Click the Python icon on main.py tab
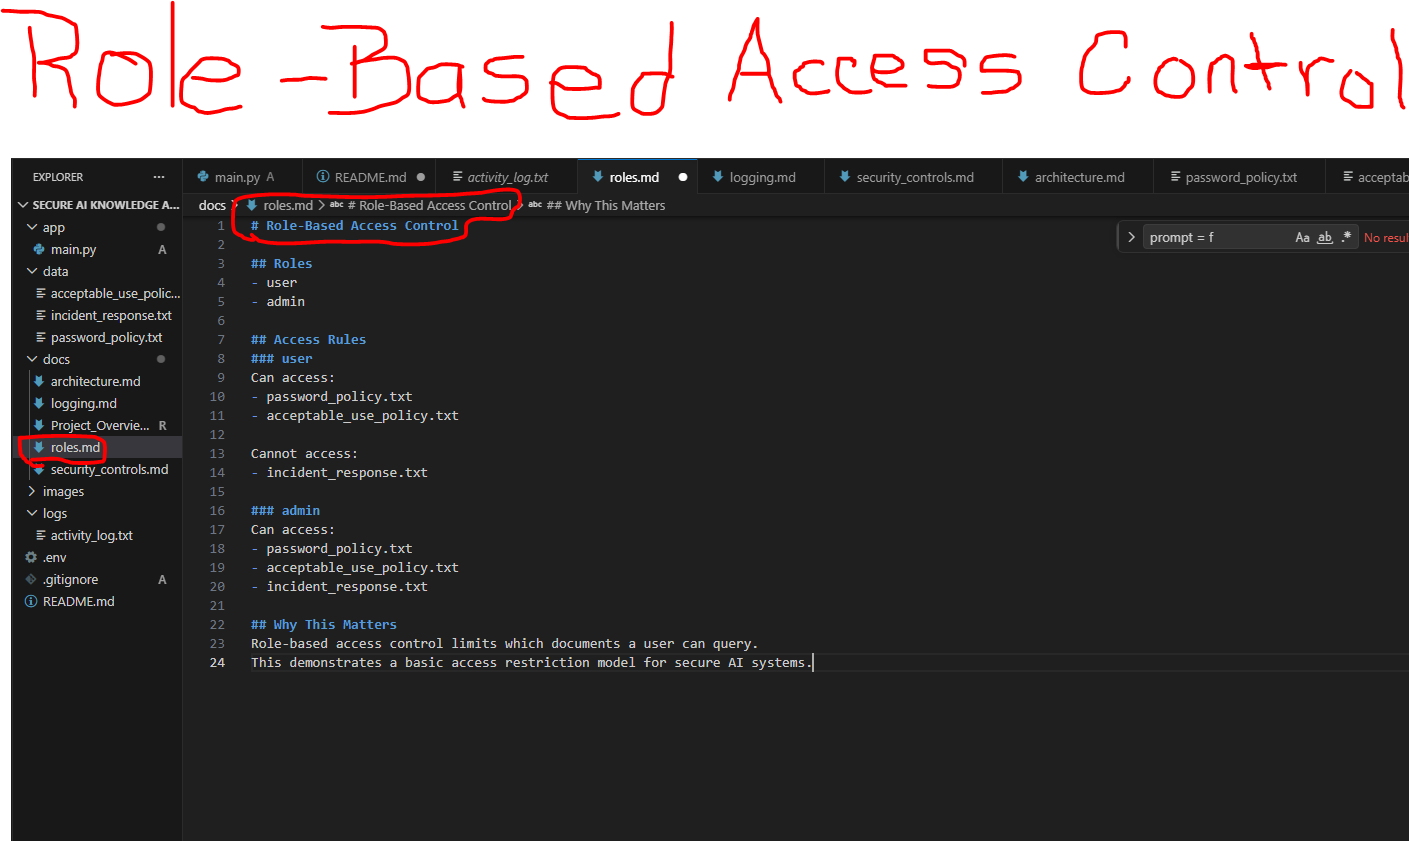1409x841 pixels. click(203, 177)
